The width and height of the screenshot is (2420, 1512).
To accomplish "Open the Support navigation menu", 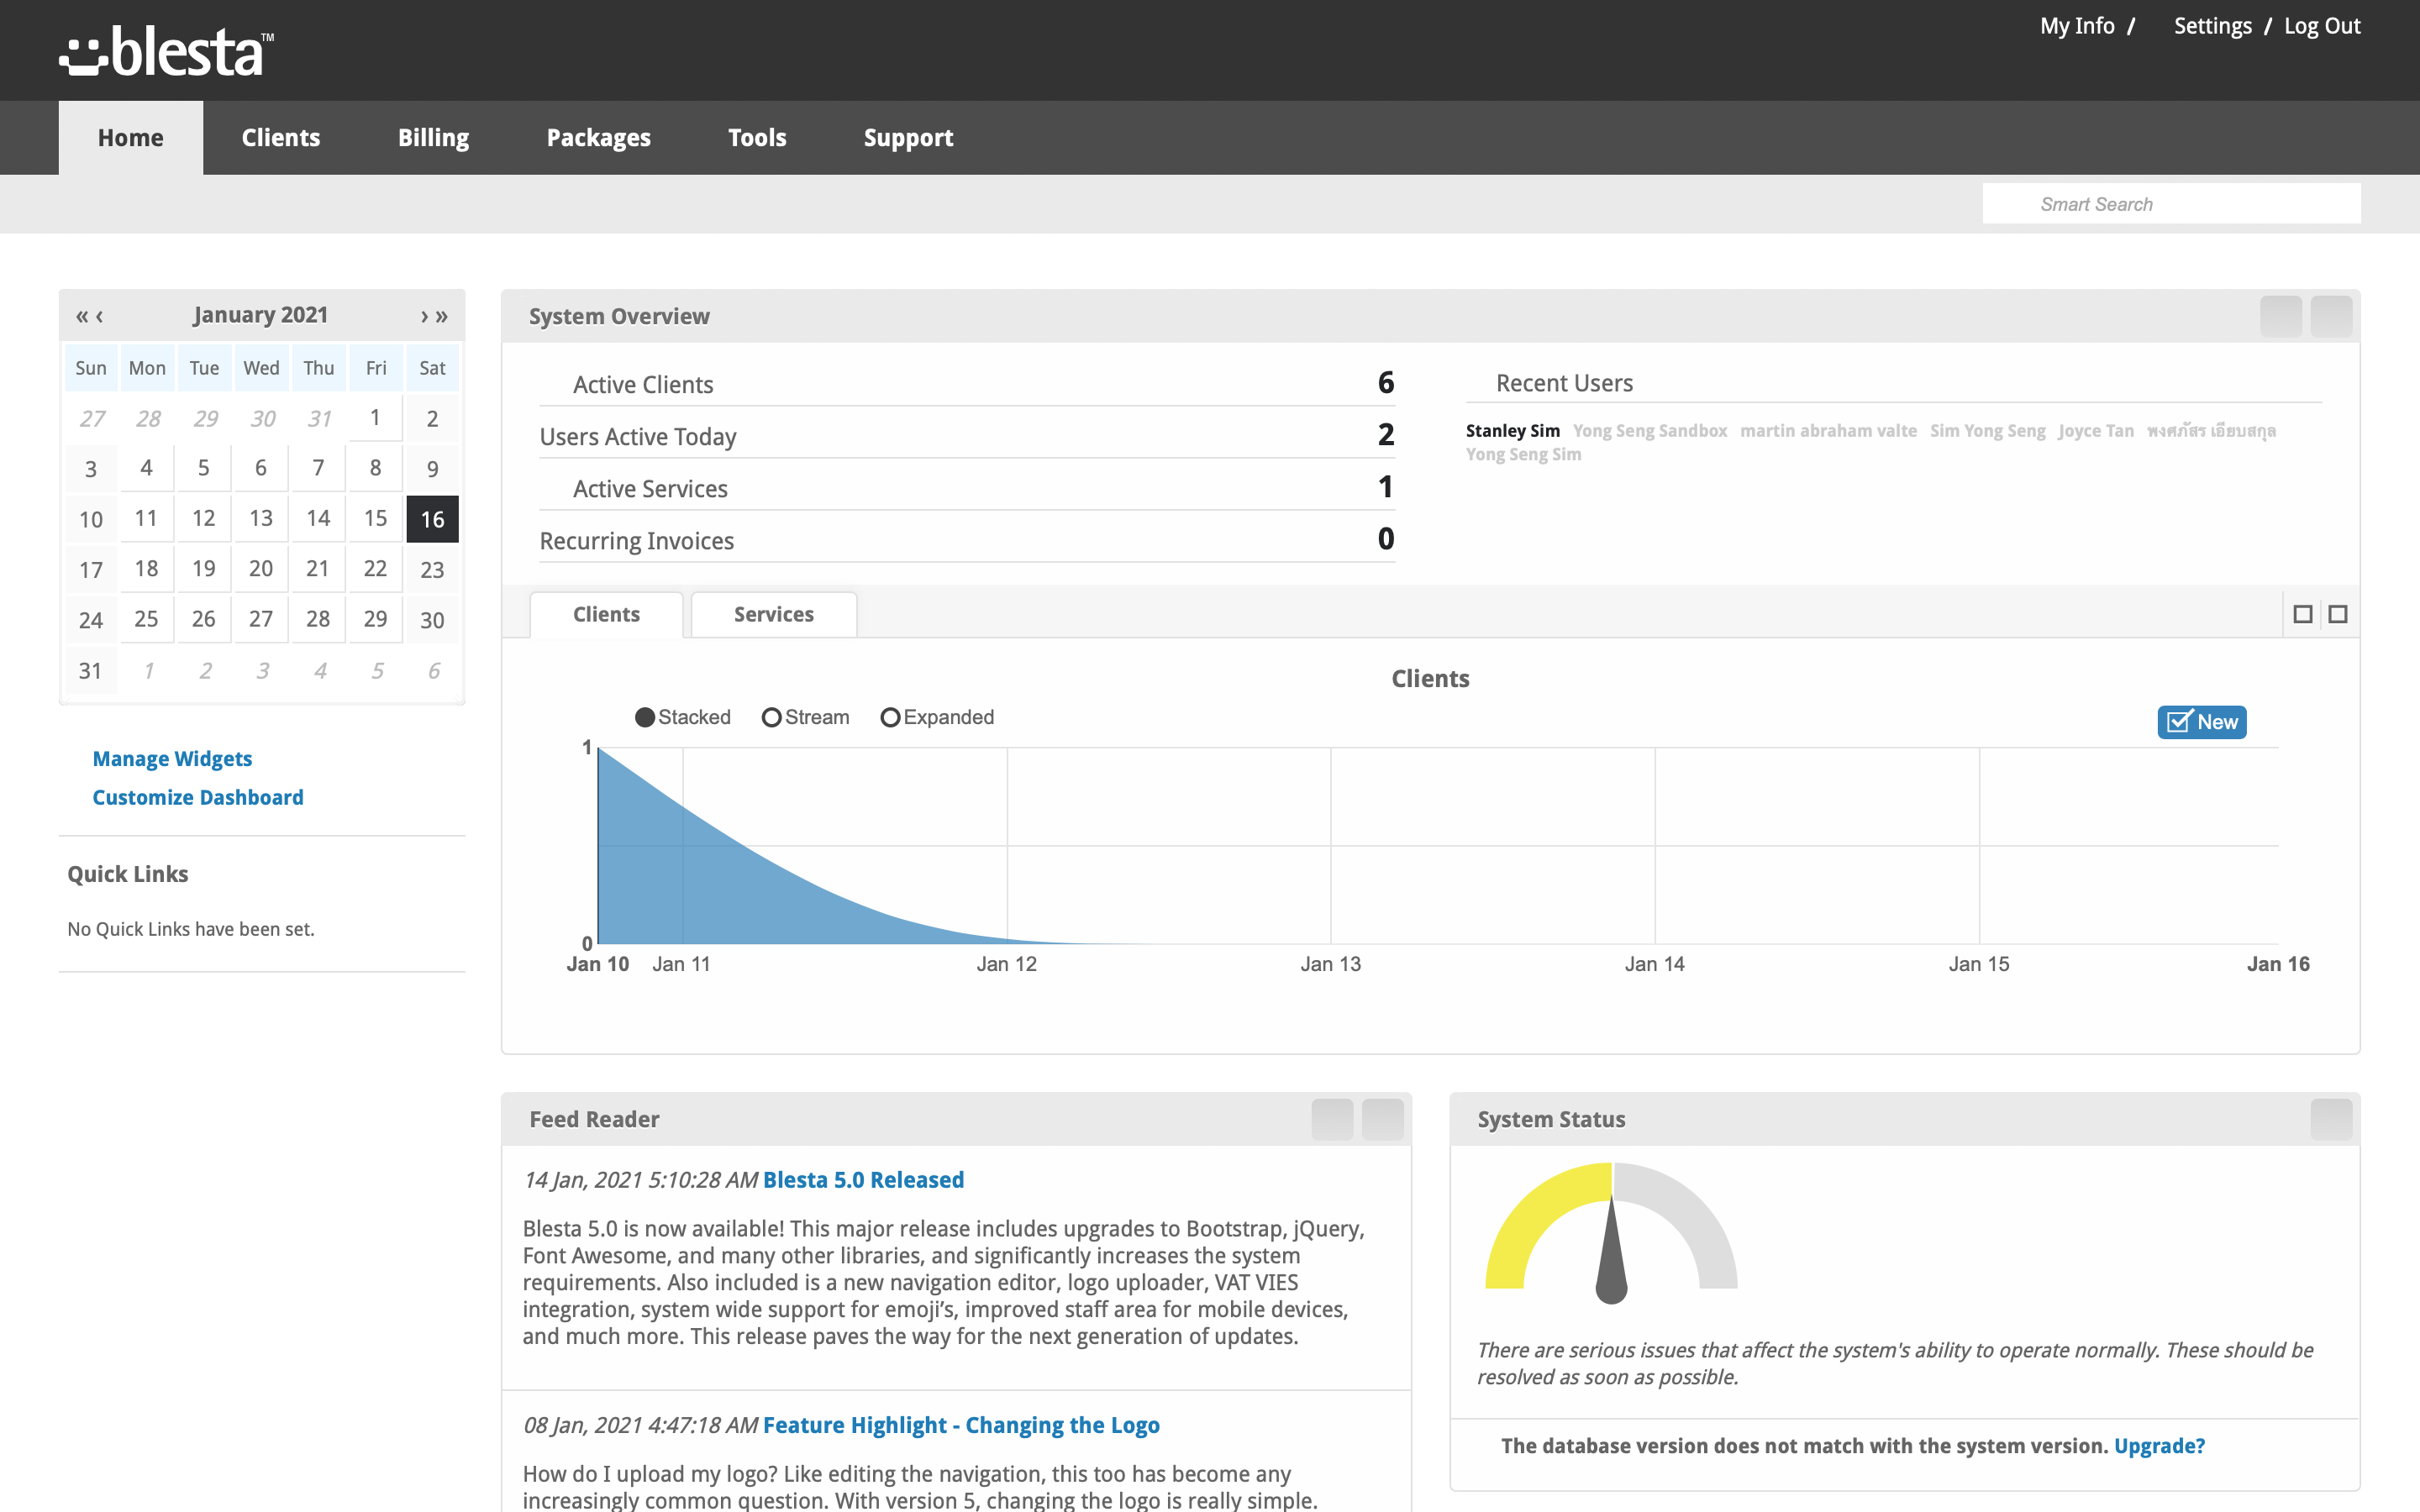I will 908,138.
